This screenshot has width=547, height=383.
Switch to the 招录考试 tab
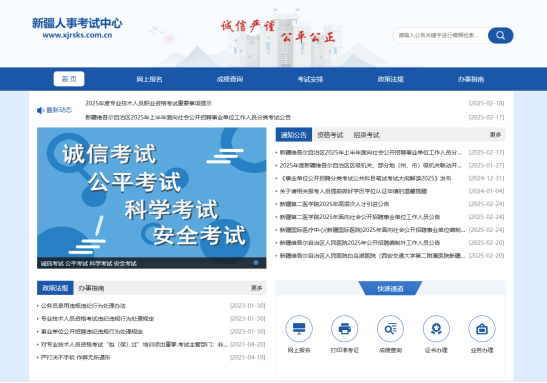(366, 135)
